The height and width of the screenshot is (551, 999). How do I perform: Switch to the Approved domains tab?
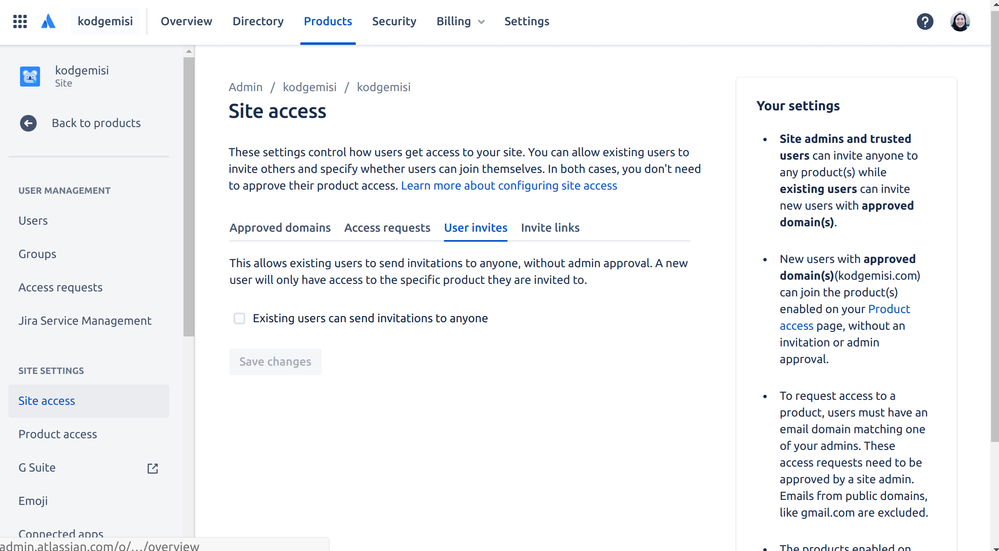[x=280, y=228]
